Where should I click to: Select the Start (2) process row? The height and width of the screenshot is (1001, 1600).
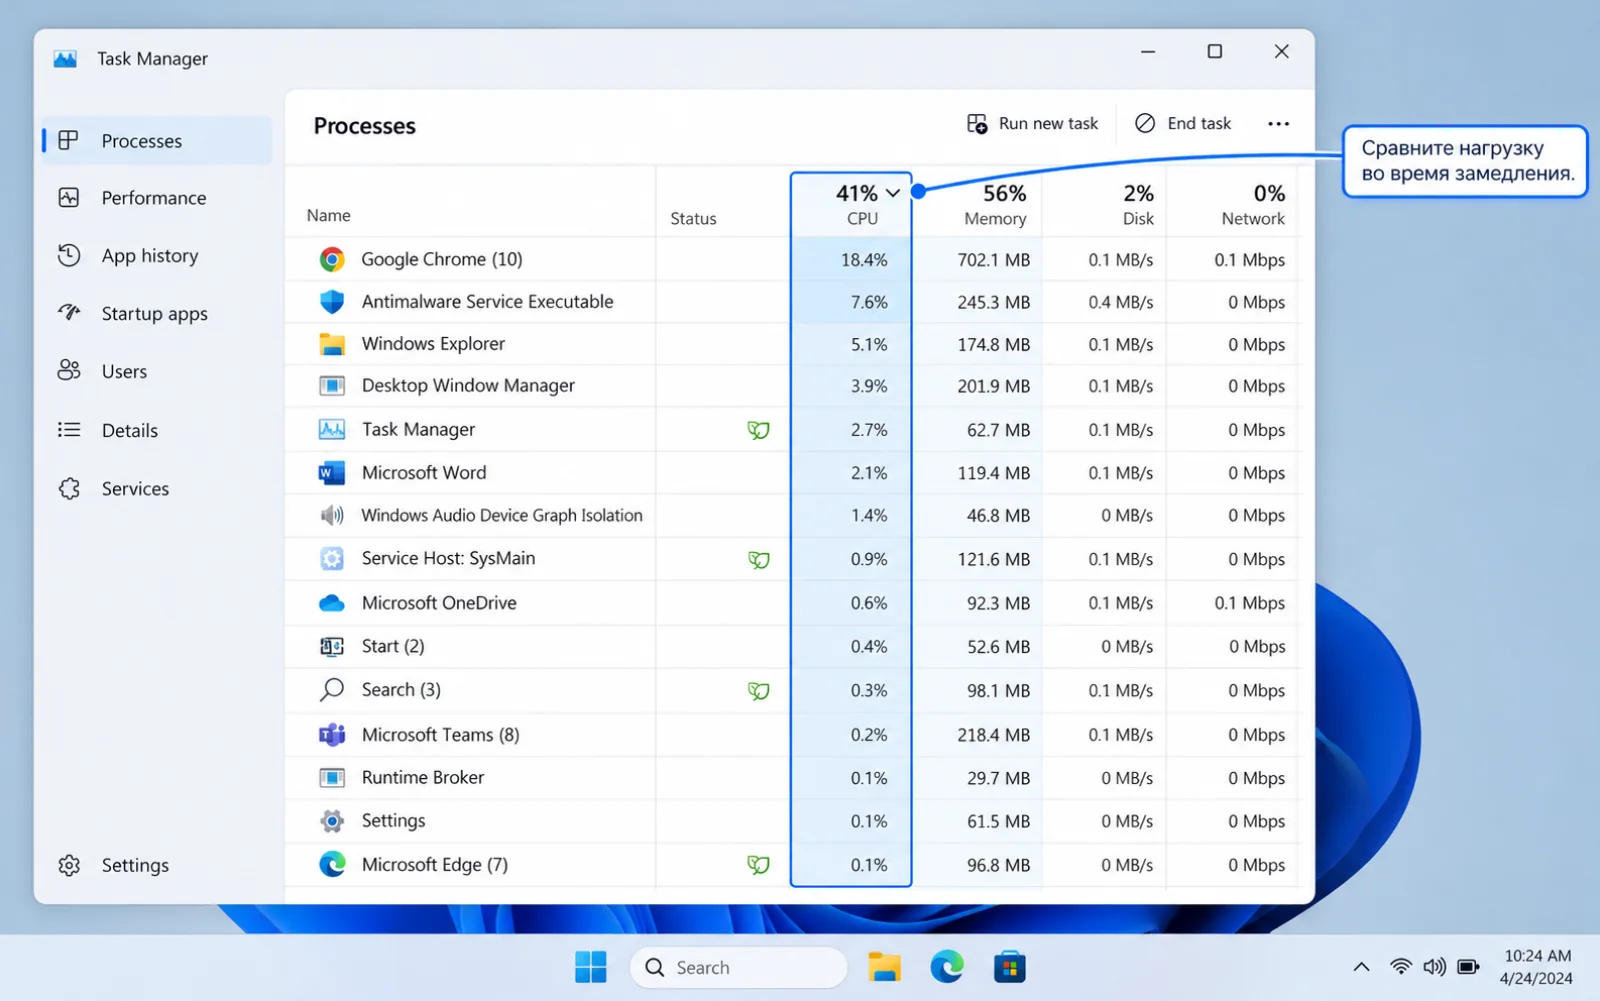point(792,647)
